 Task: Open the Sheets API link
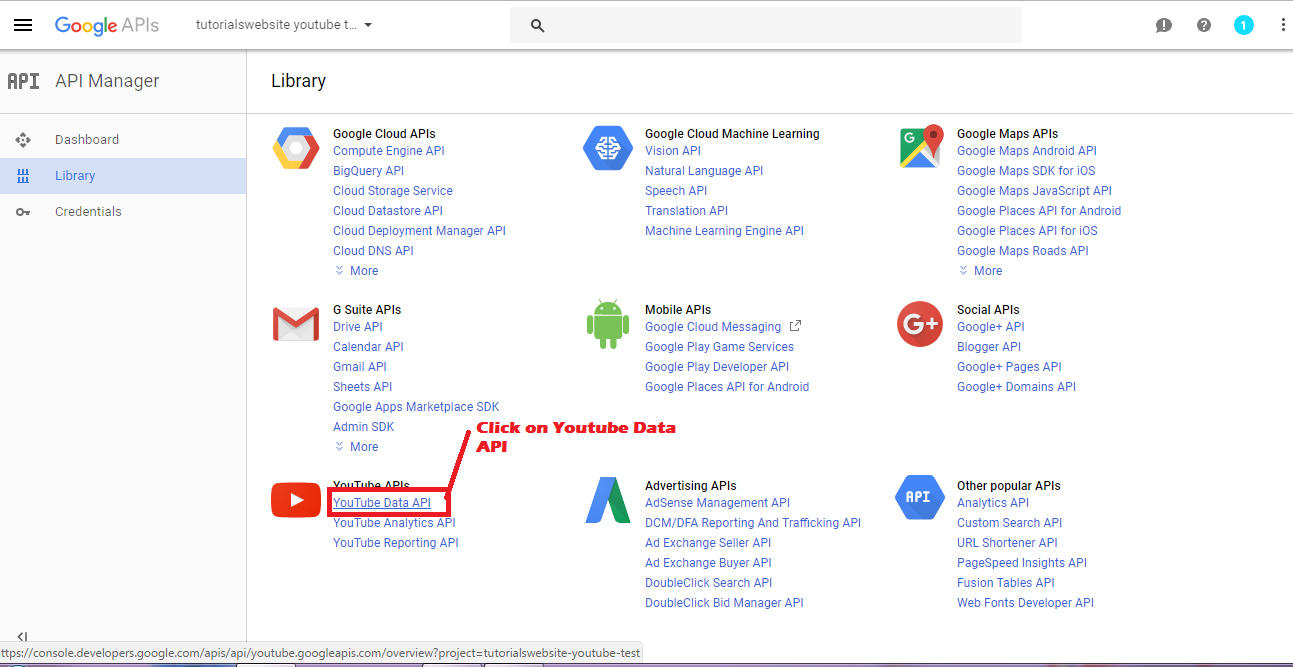click(363, 387)
